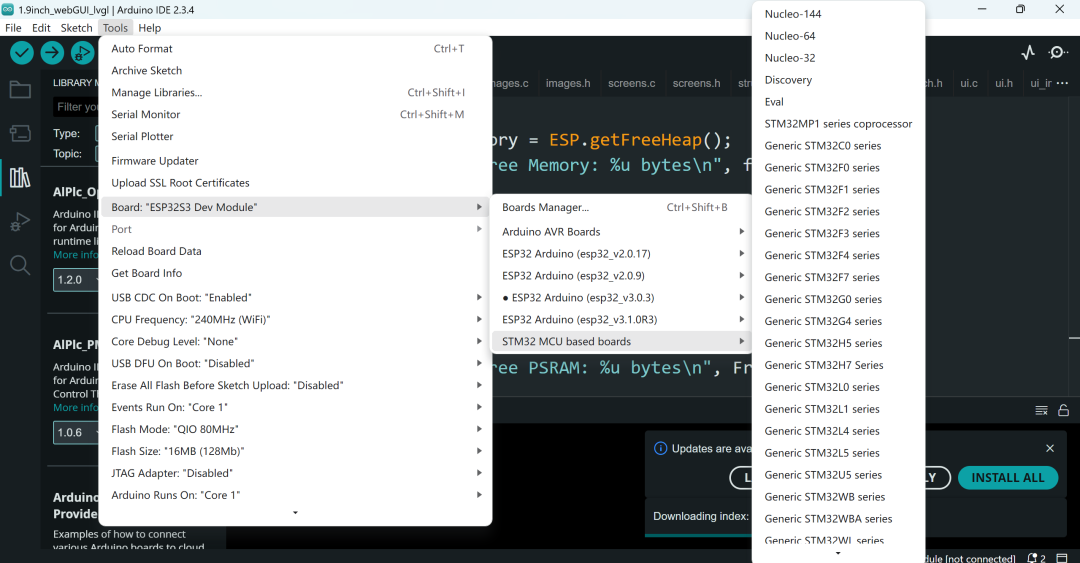Select ESP32 Arduino esp32_v3.1.0R3 package
Viewport: 1080px width, 563px height.
point(622,320)
